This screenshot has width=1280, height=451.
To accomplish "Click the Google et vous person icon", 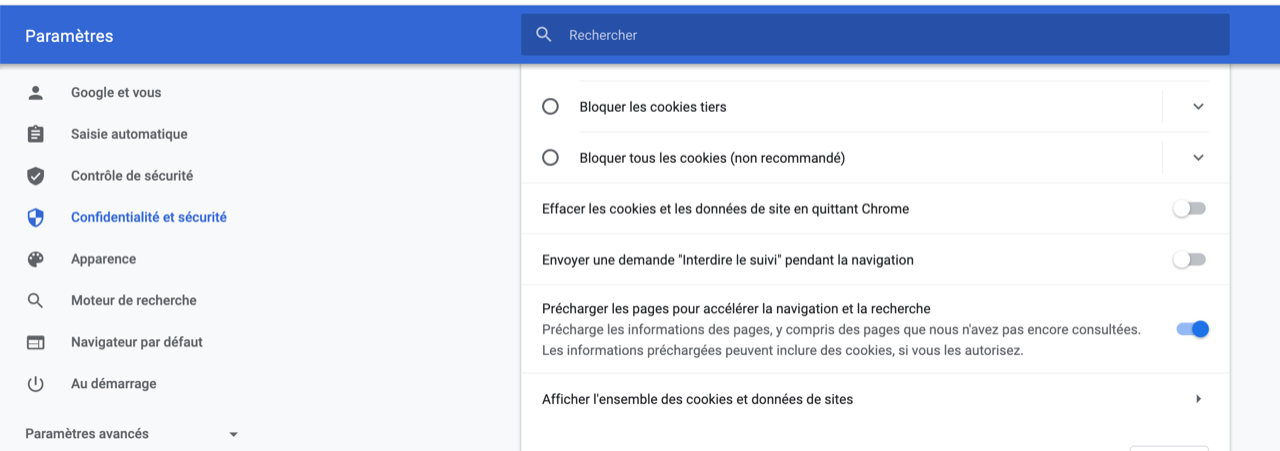I will [x=35, y=93].
